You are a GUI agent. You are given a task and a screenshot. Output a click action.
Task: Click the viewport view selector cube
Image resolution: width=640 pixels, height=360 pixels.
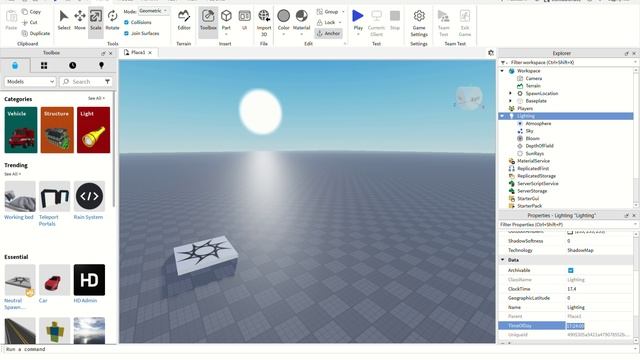point(469,98)
